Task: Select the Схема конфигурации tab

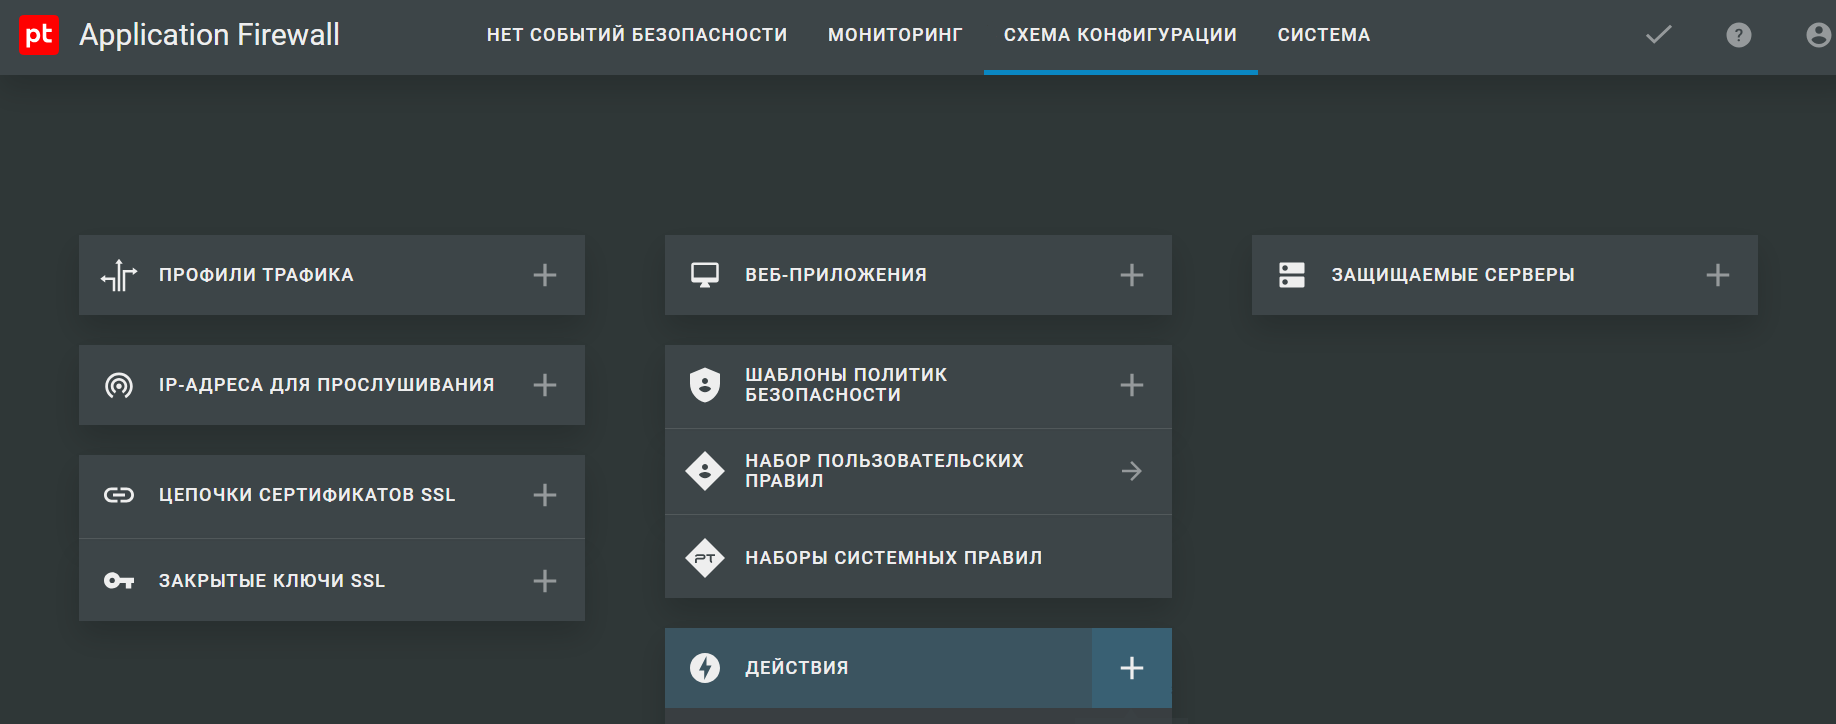Action: [1120, 35]
